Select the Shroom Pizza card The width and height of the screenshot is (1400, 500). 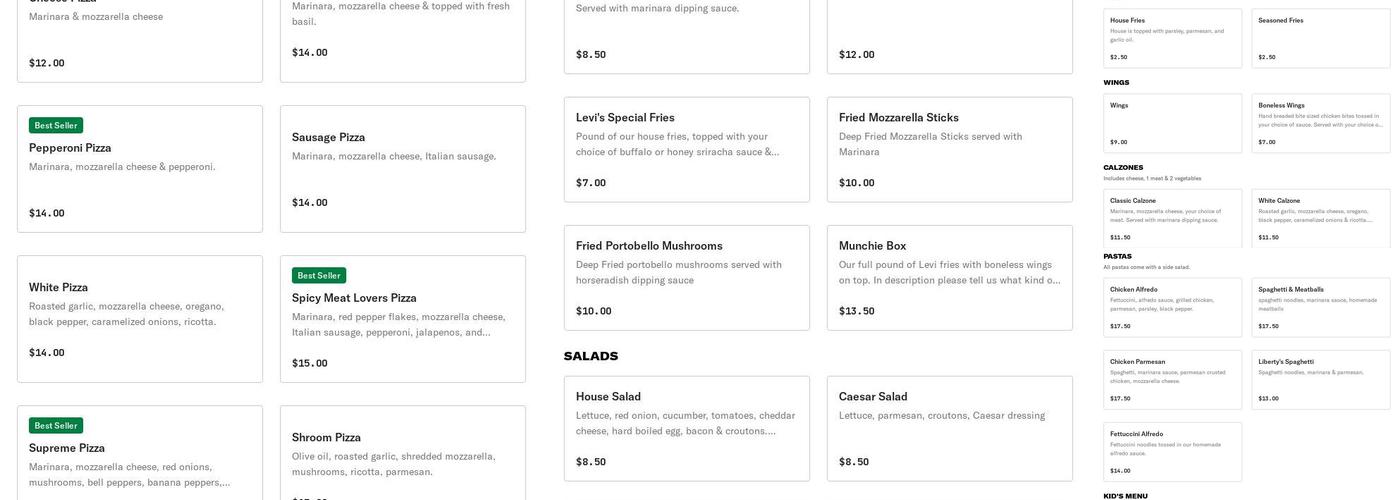[x=402, y=455]
